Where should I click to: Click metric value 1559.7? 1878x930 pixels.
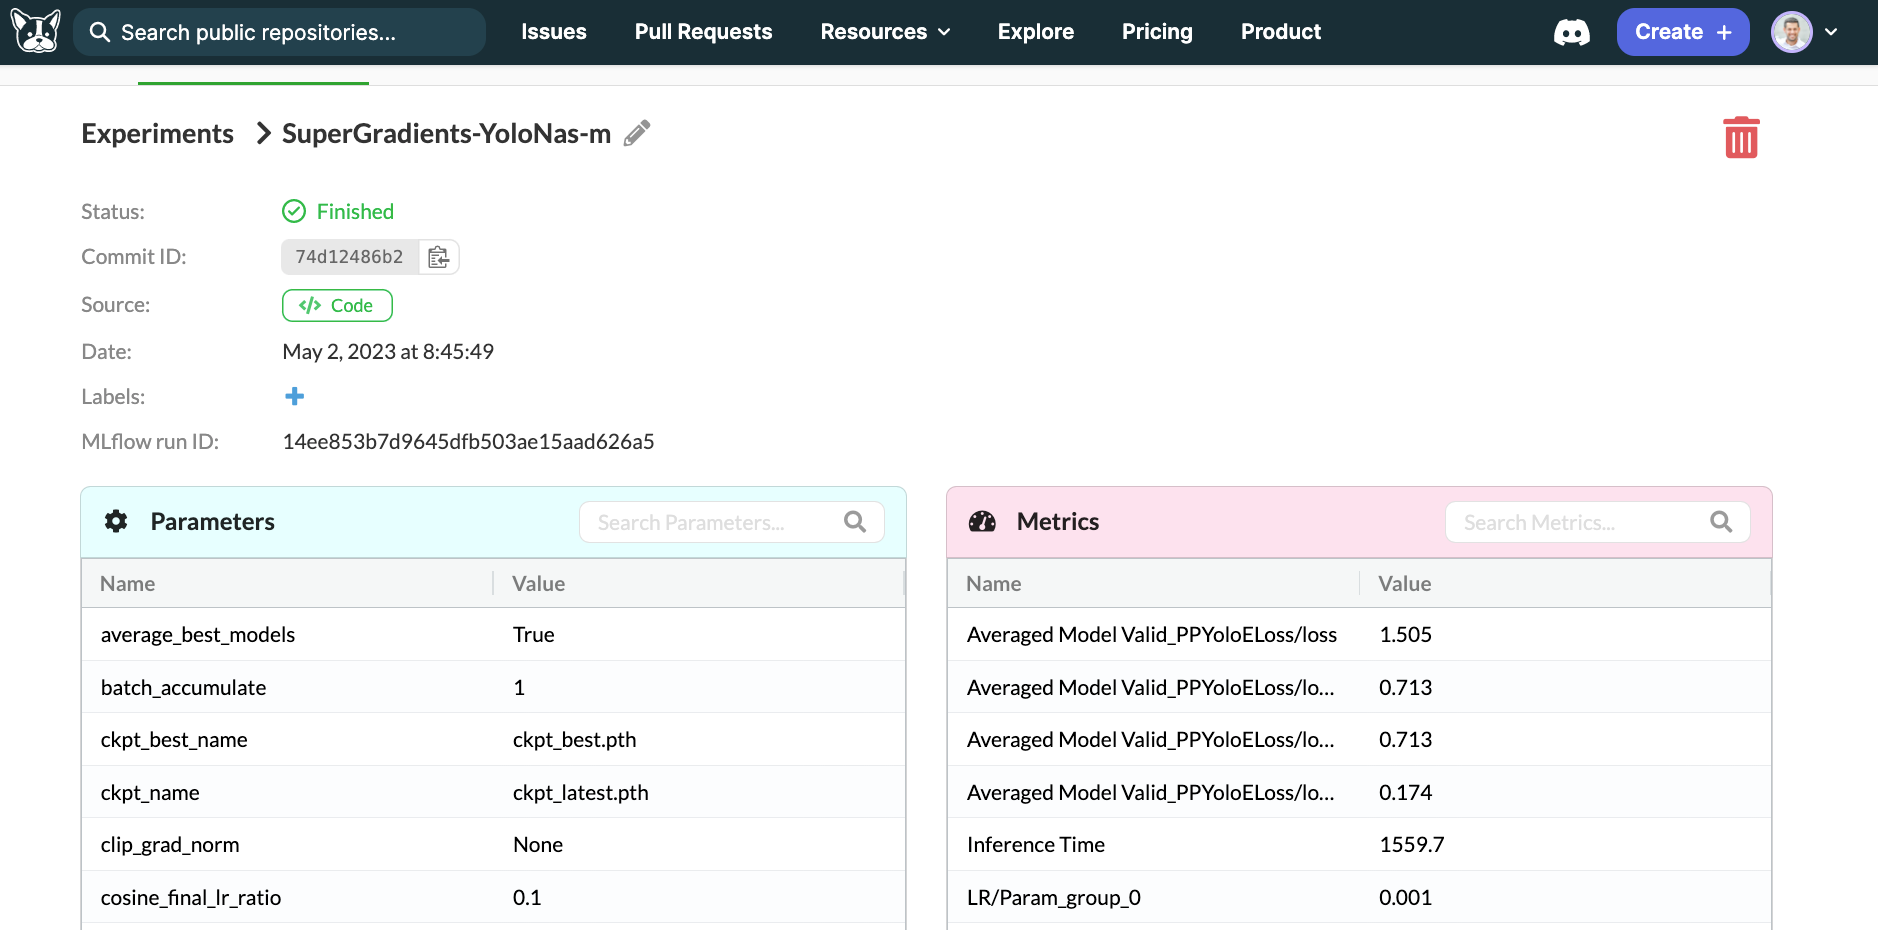(x=1411, y=844)
